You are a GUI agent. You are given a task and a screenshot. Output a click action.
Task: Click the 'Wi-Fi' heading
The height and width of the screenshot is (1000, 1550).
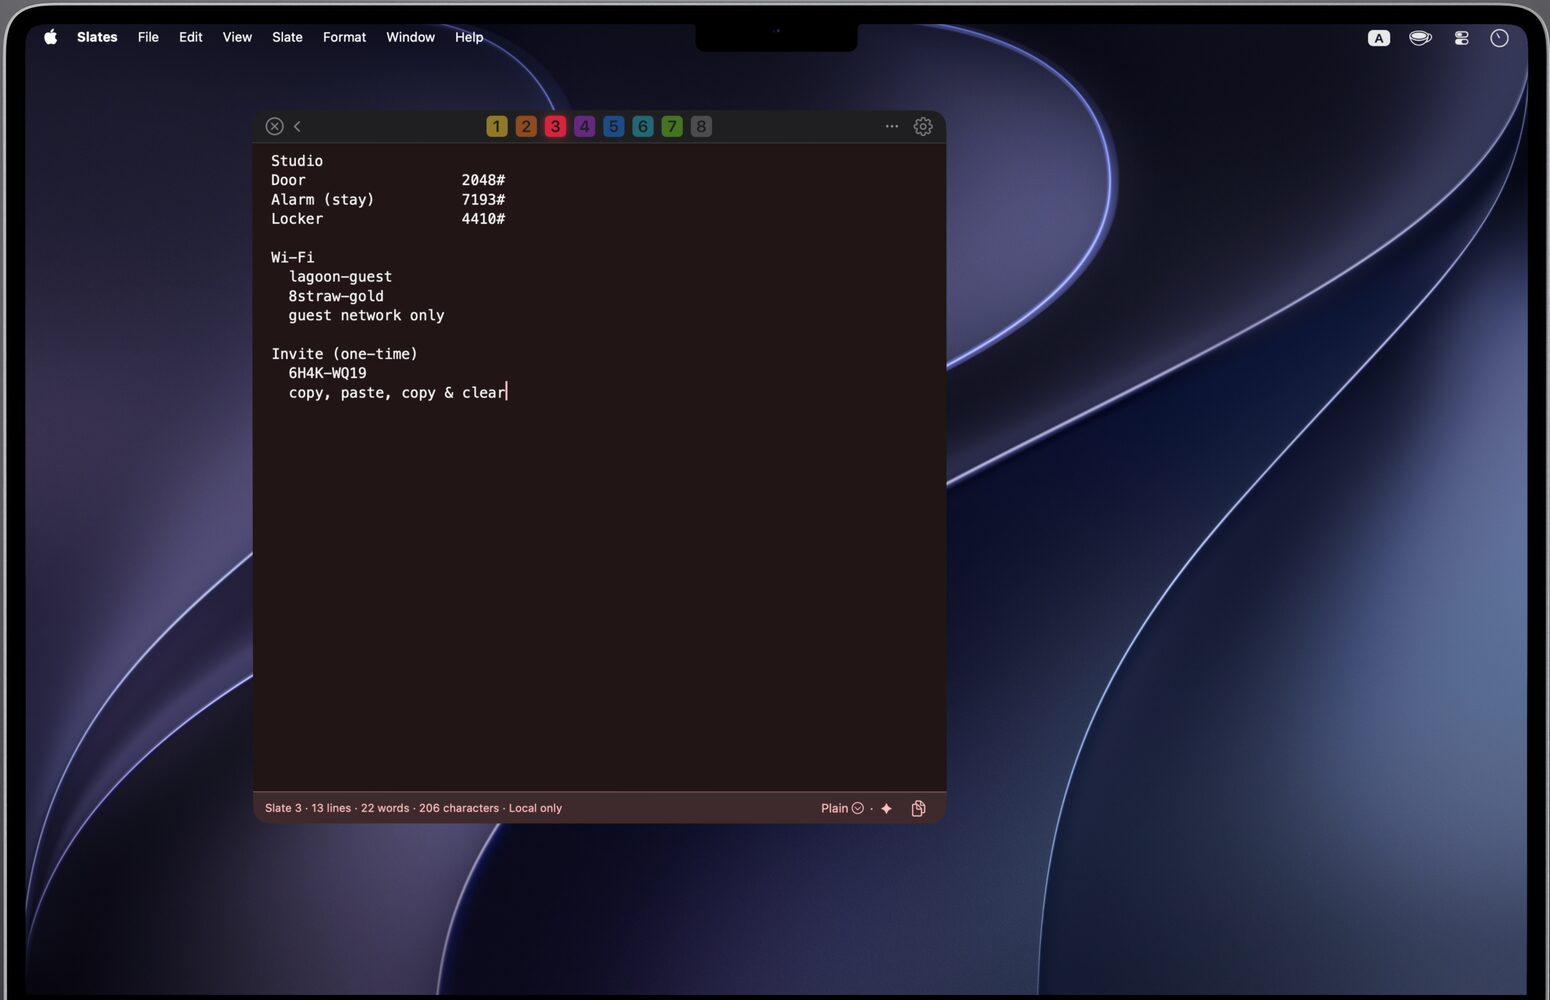292,257
